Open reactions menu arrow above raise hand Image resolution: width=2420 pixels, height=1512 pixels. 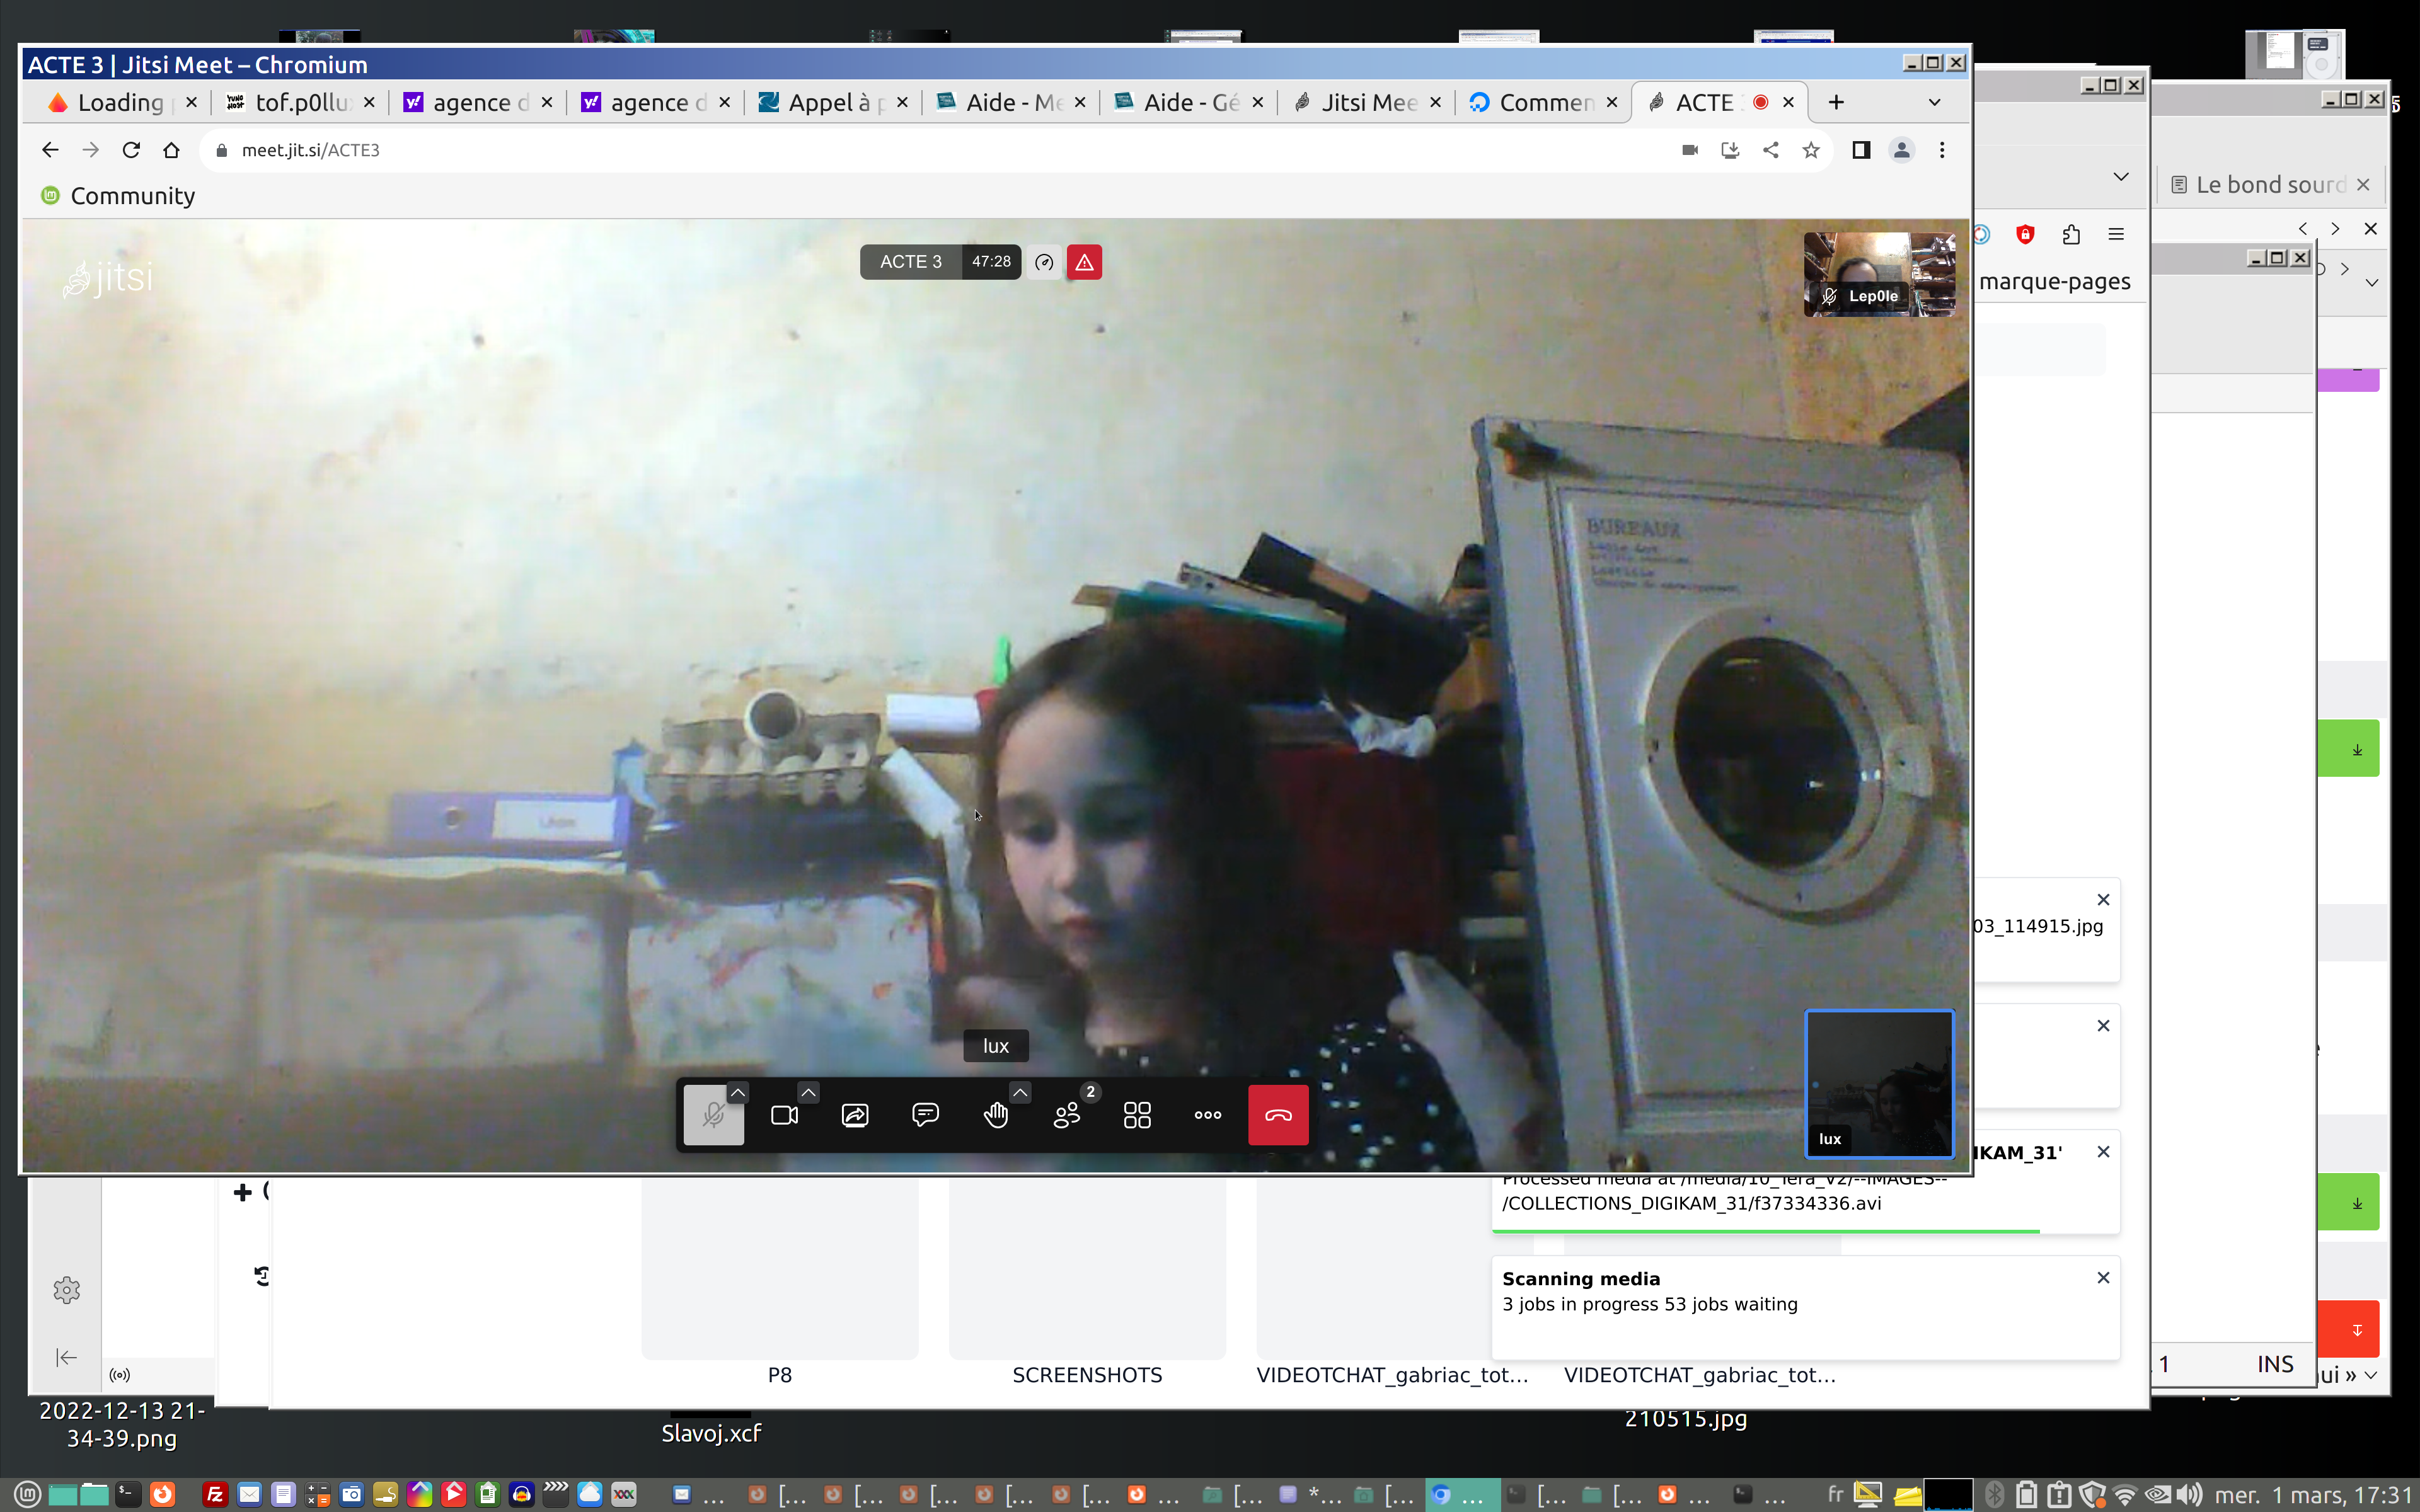coord(1019,1092)
